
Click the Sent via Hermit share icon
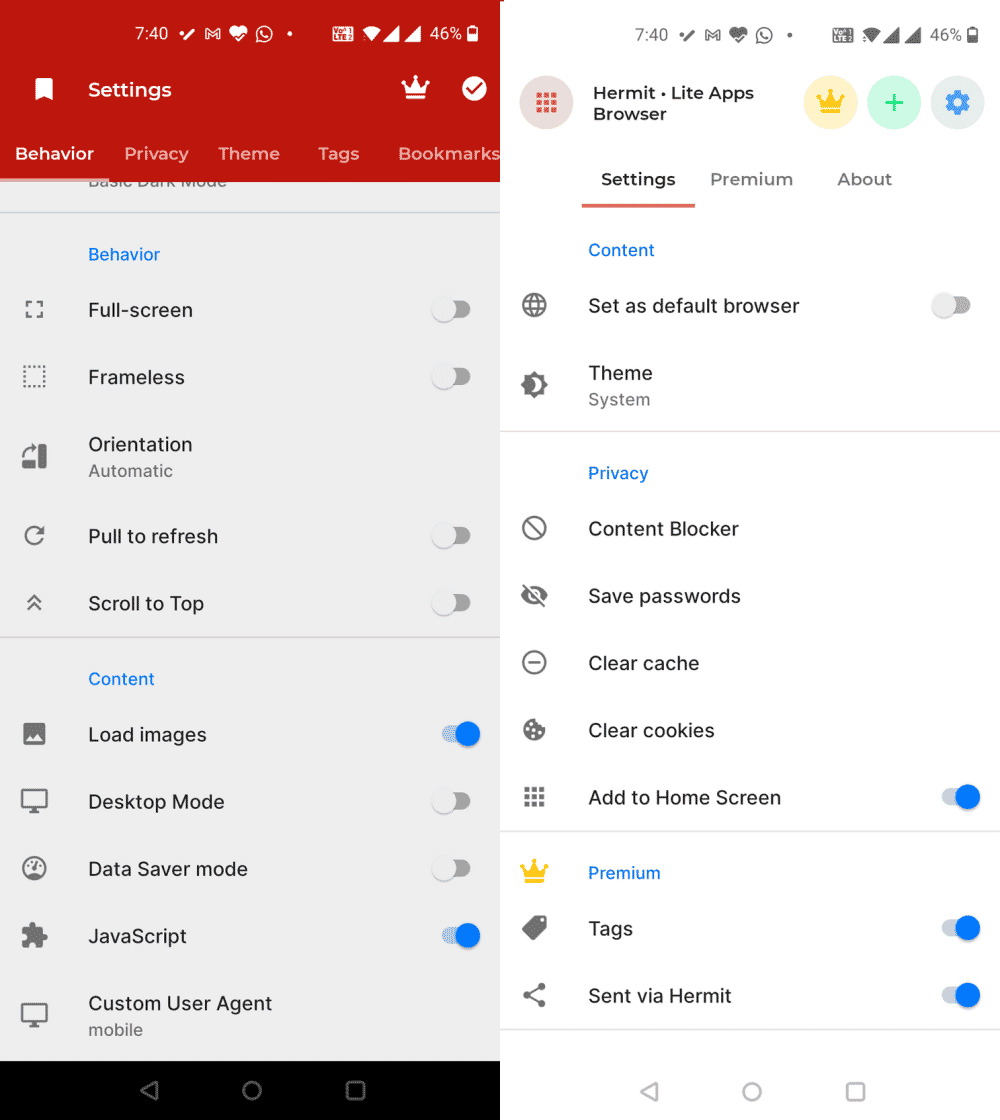(x=534, y=995)
